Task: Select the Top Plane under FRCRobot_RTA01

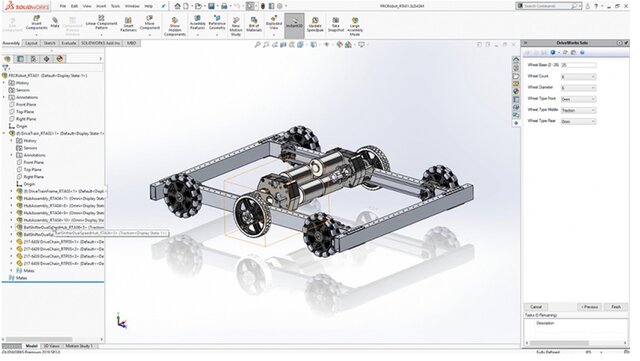Action: point(25,112)
